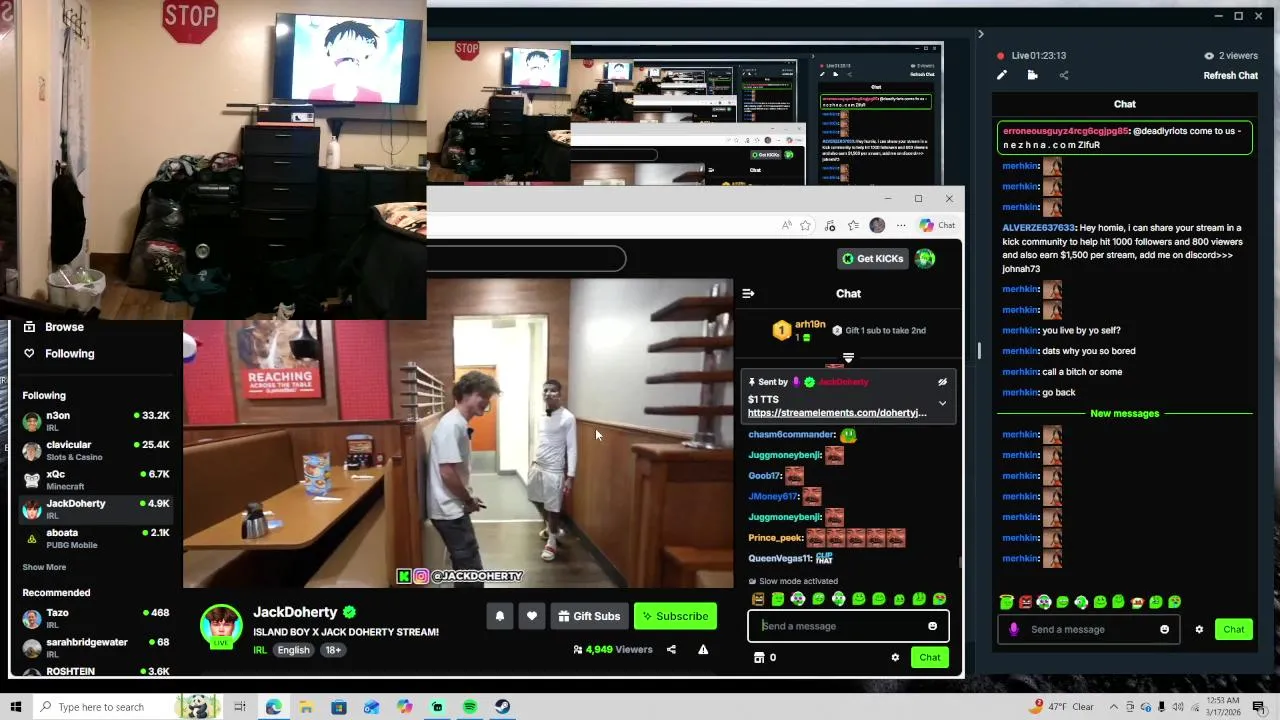Click microphone icon in right chat input

1014,629
